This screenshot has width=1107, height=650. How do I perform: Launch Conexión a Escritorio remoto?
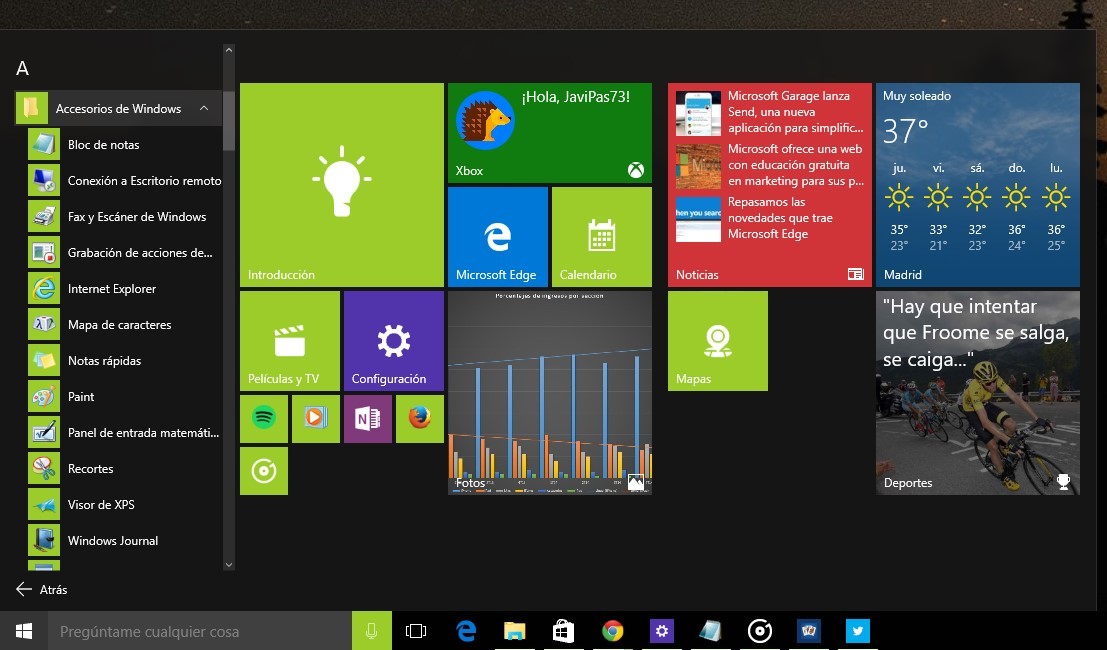[x=125, y=181]
